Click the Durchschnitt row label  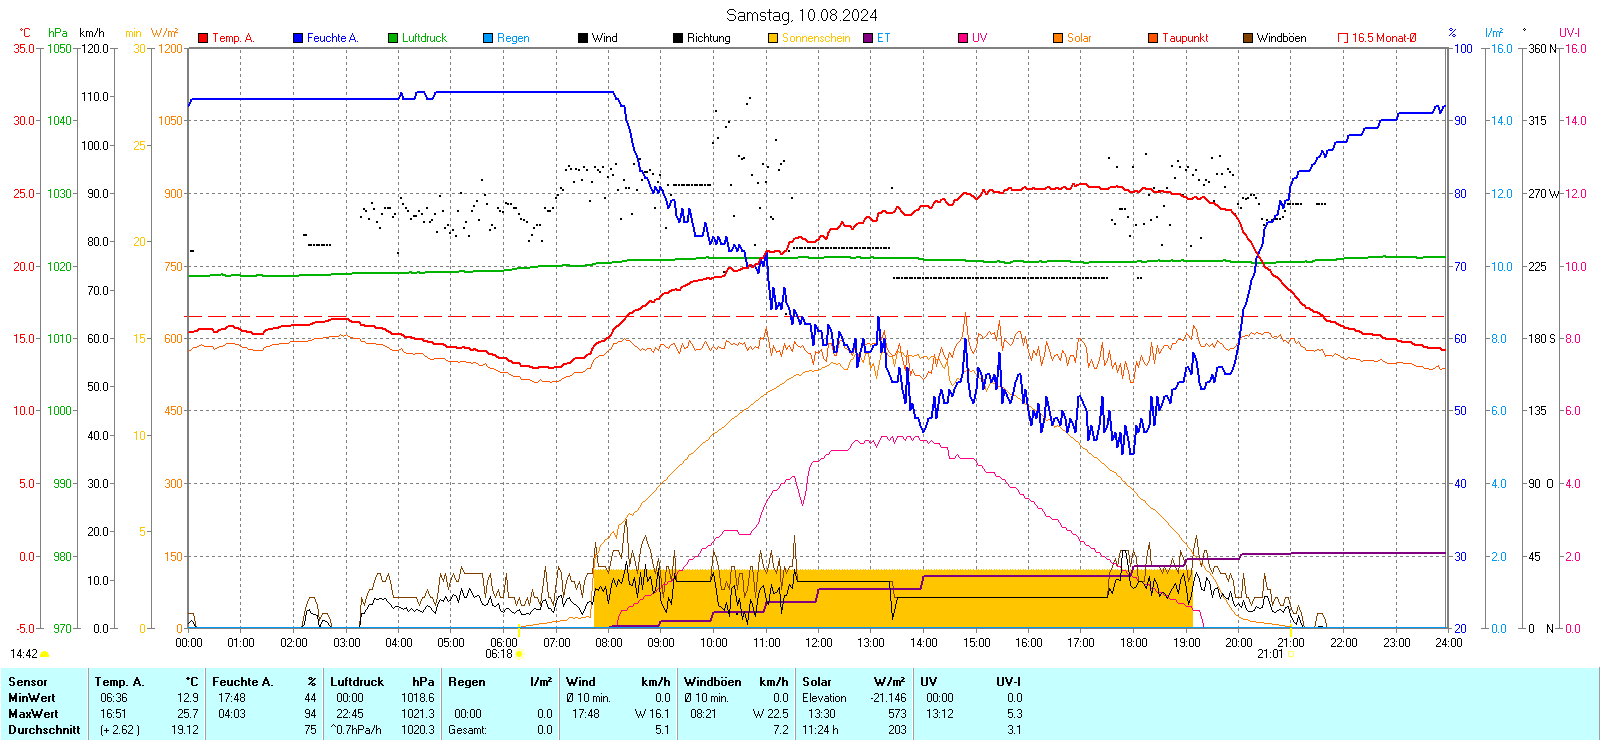pyautogui.click(x=44, y=730)
